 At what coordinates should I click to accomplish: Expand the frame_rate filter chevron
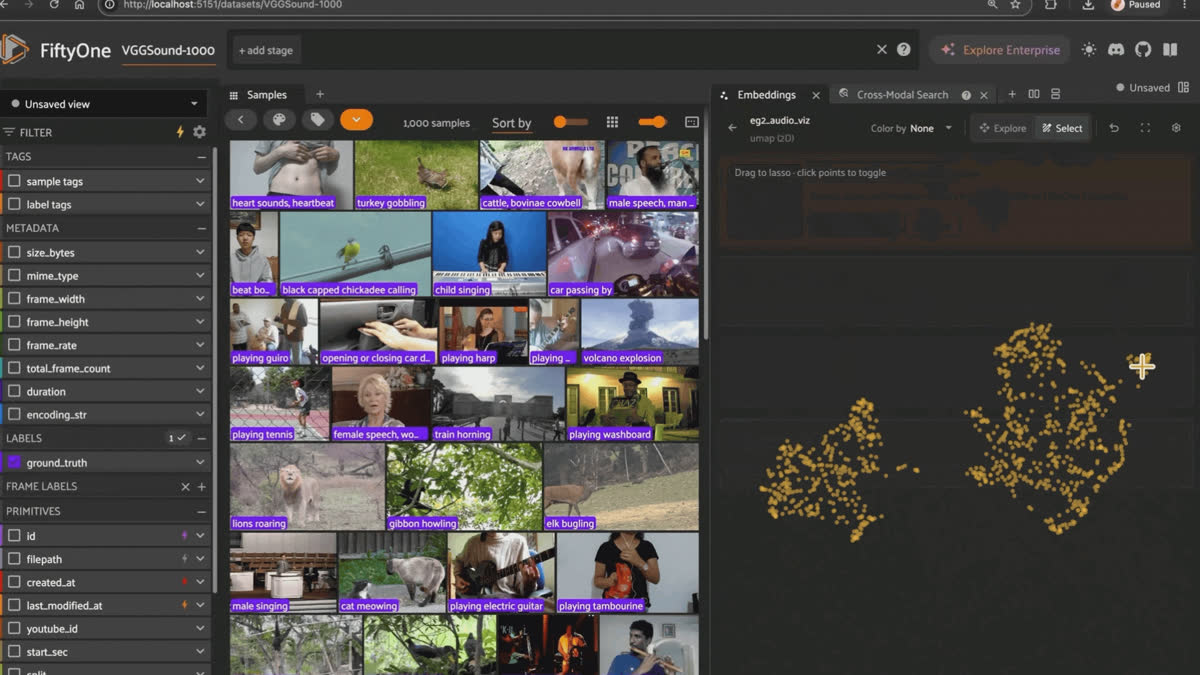pyautogui.click(x=200, y=345)
